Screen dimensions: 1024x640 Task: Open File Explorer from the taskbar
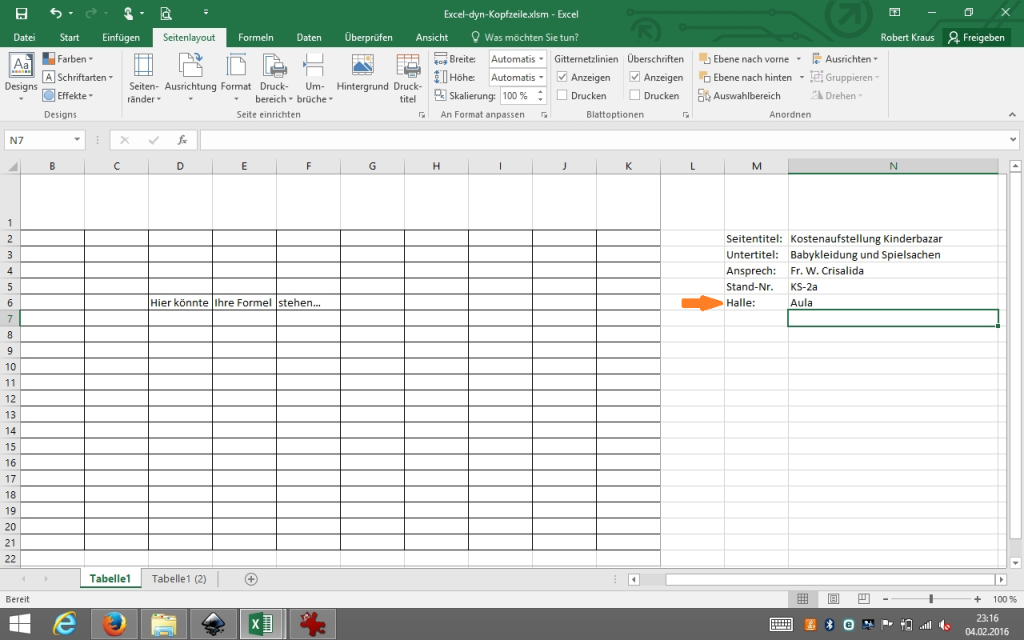(163, 624)
